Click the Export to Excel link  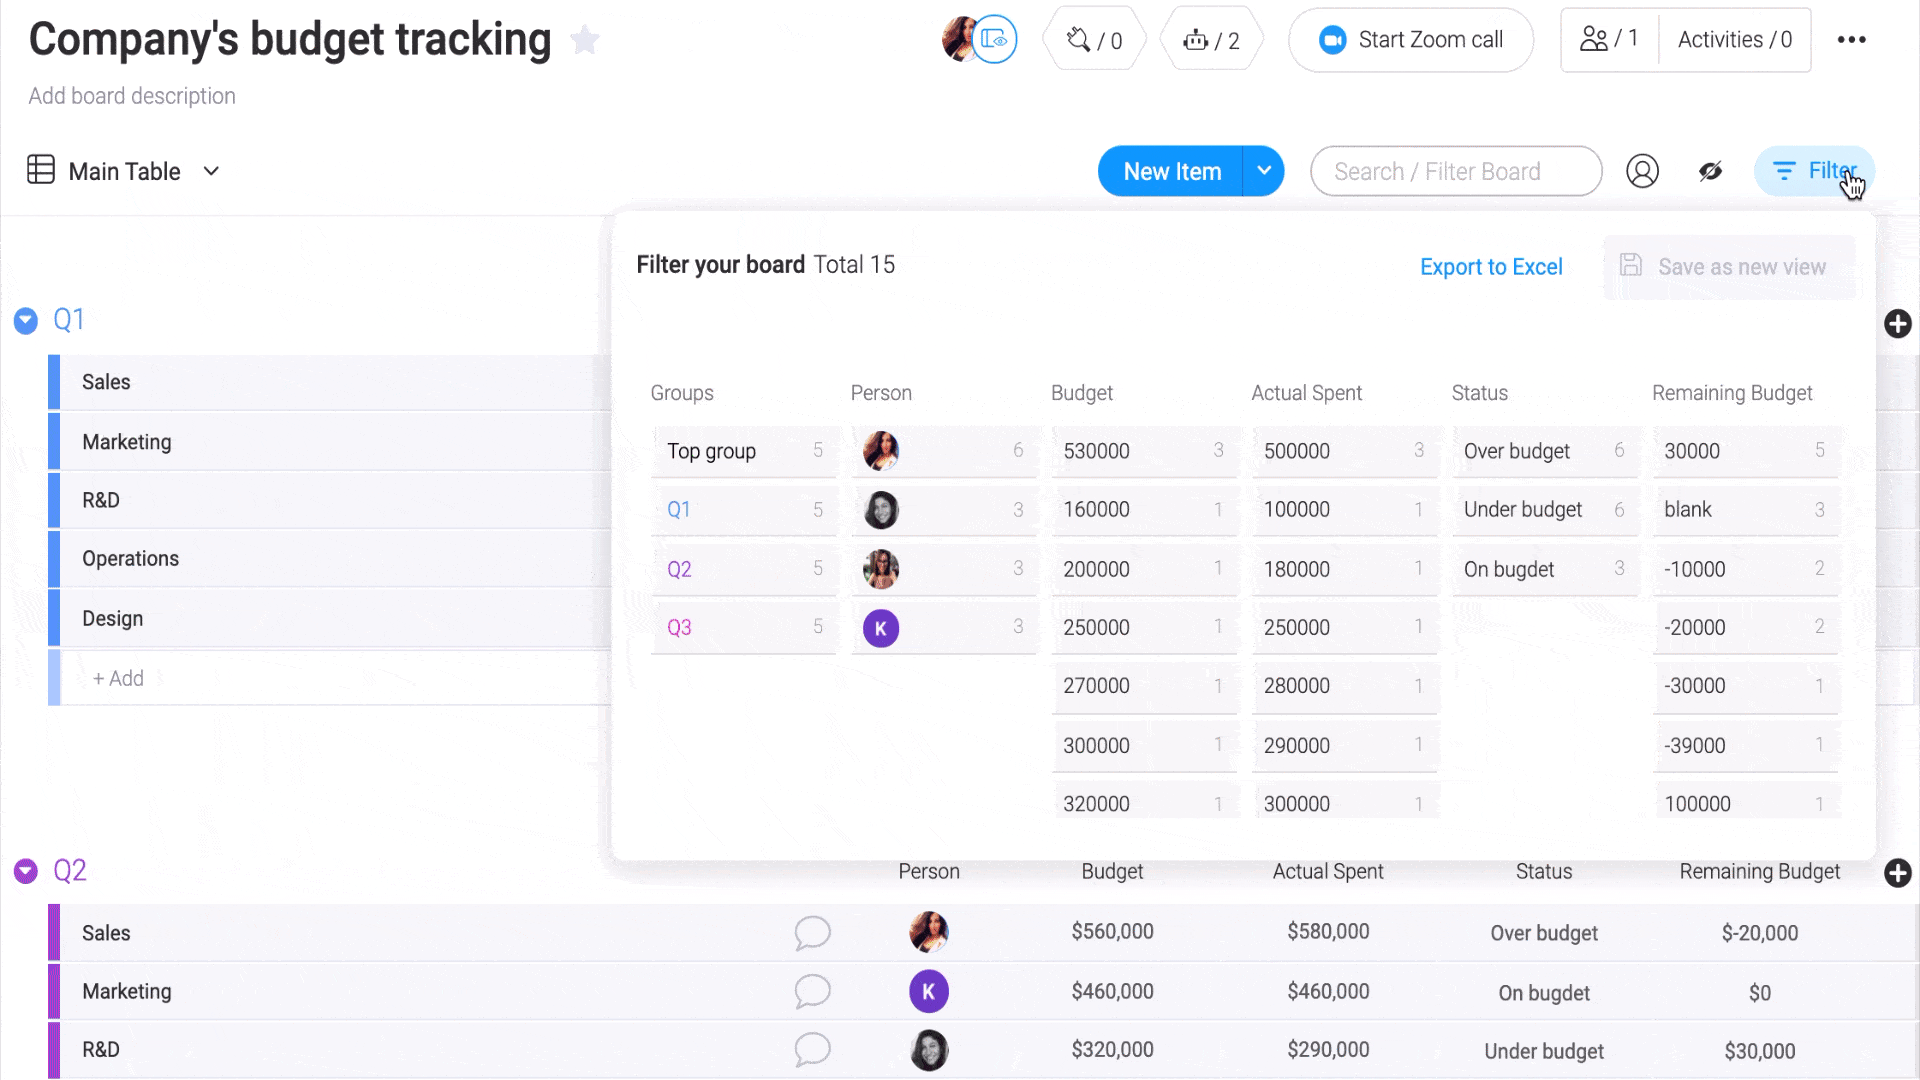1491,266
